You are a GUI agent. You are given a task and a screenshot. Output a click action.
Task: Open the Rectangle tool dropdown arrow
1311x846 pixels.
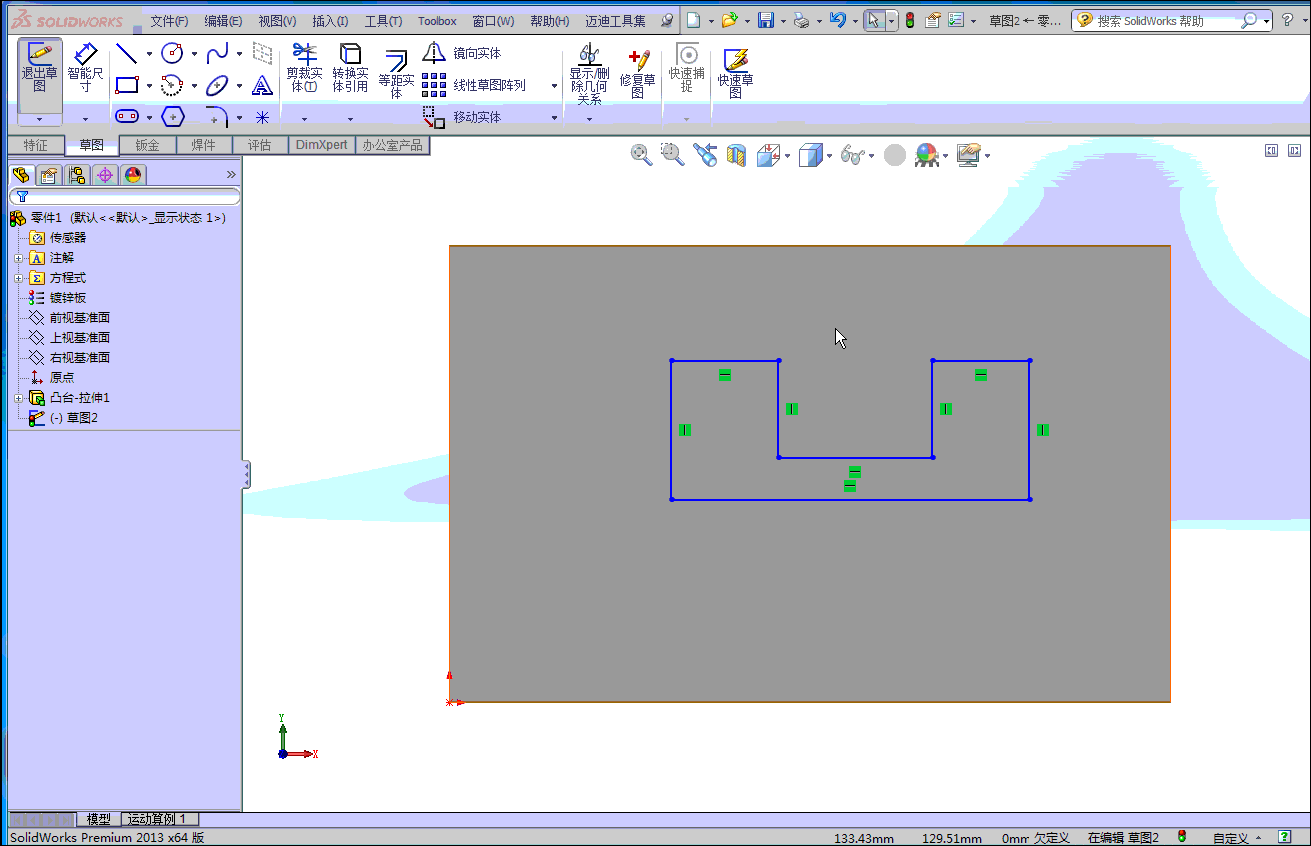149,86
